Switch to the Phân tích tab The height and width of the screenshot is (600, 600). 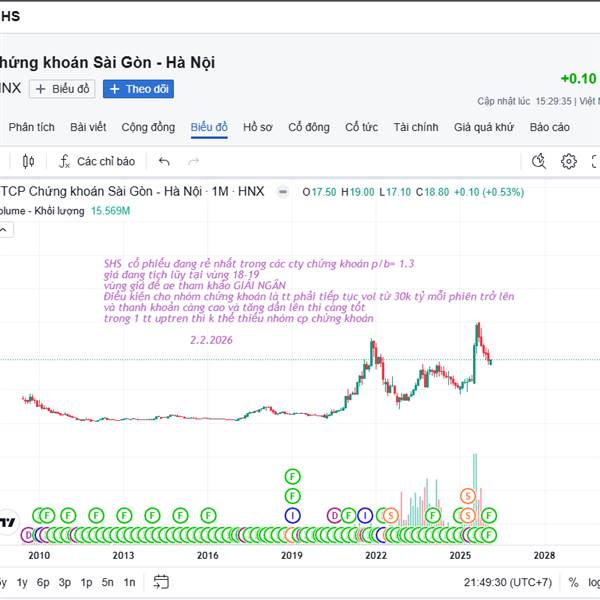31,127
